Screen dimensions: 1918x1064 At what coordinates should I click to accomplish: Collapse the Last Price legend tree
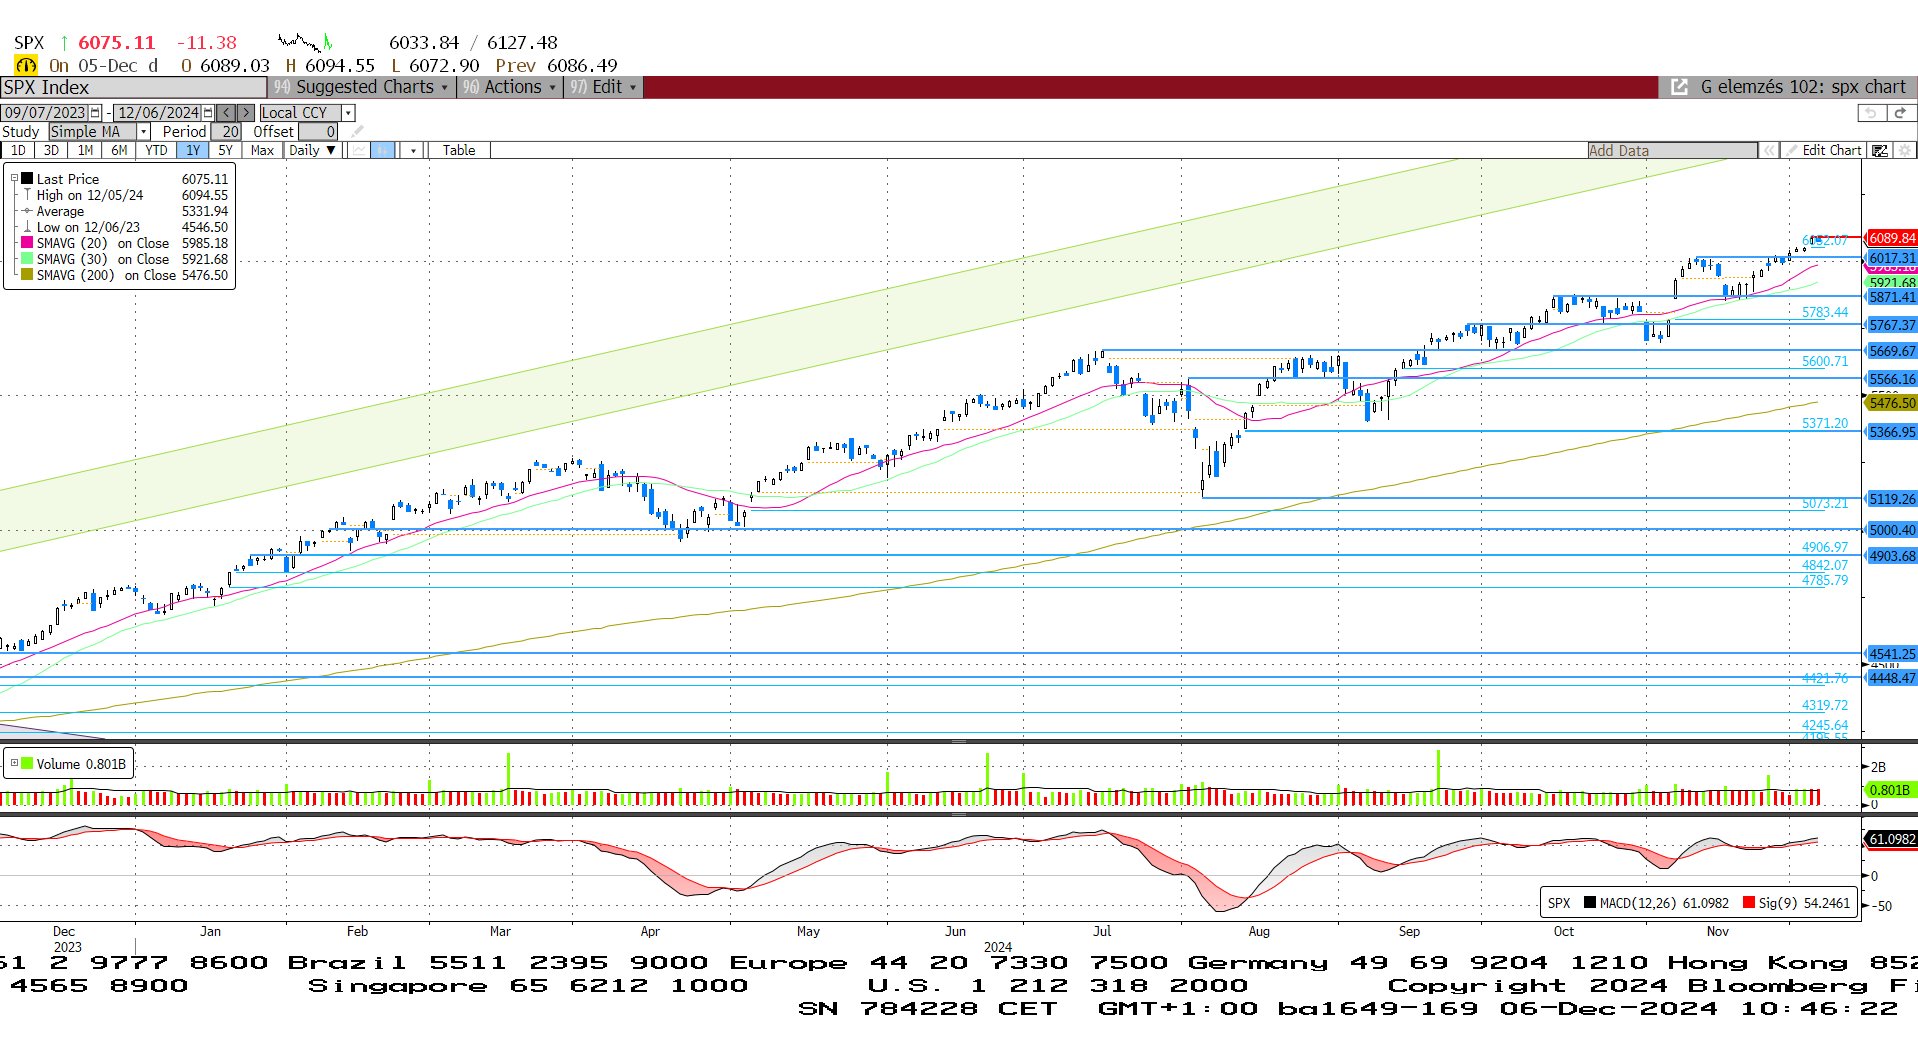click(x=14, y=179)
